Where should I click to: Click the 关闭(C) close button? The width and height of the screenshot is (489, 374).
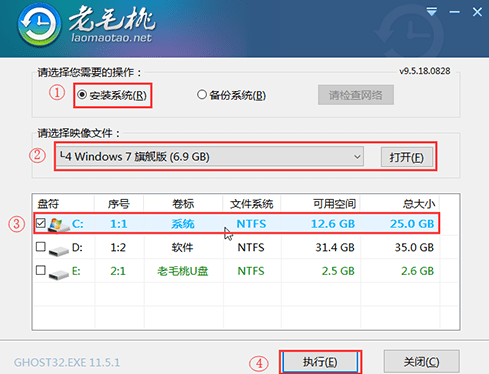coord(422,362)
